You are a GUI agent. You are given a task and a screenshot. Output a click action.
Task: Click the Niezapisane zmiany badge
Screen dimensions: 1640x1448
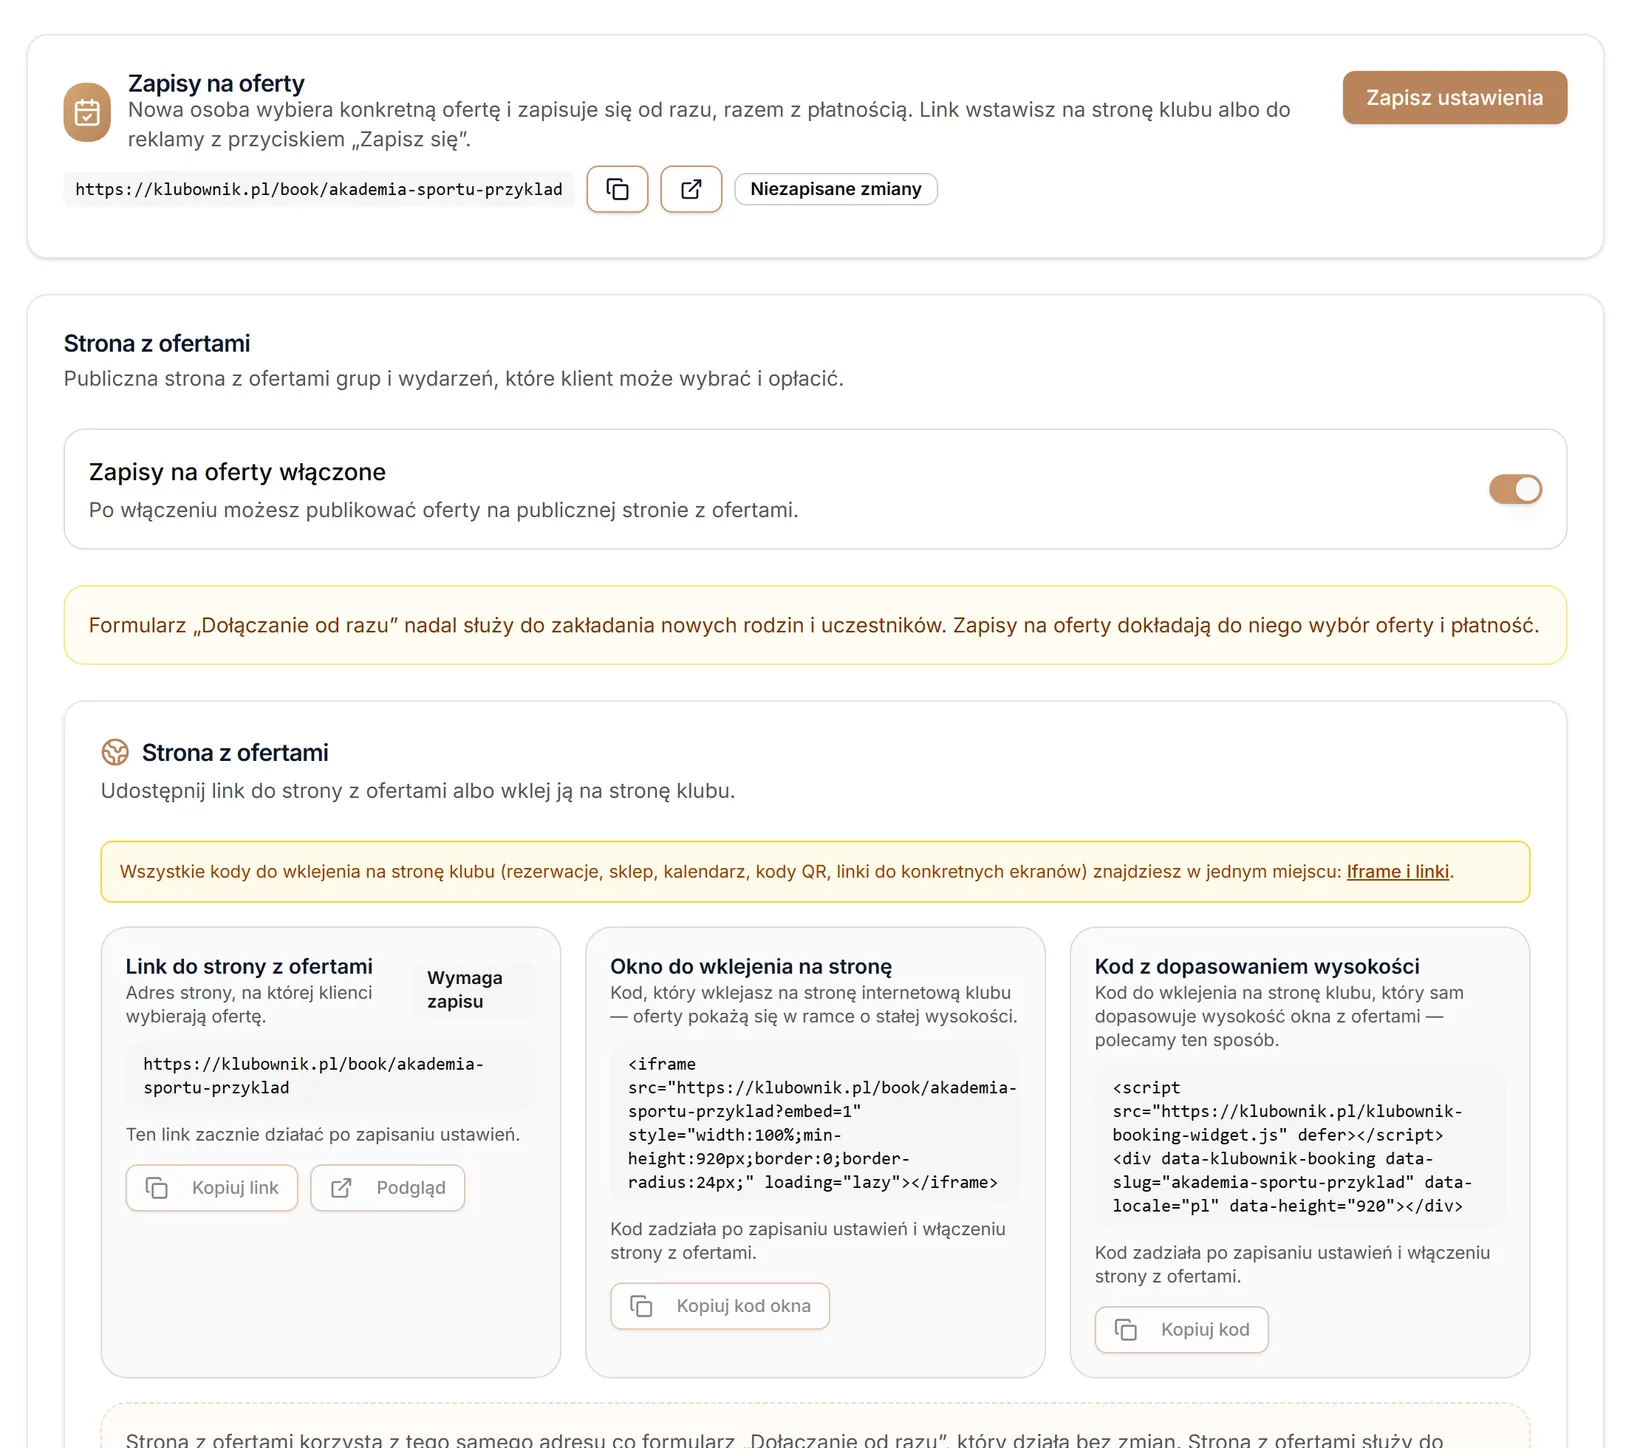pos(836,189)
